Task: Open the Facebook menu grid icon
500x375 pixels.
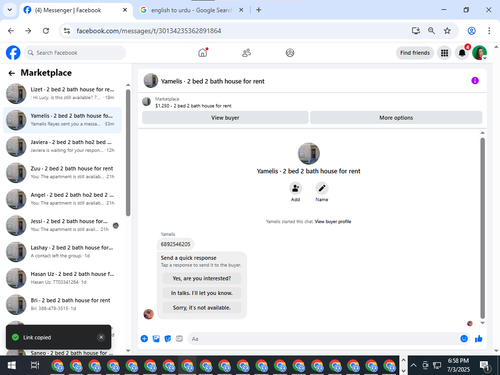Action: click(444, 53)
